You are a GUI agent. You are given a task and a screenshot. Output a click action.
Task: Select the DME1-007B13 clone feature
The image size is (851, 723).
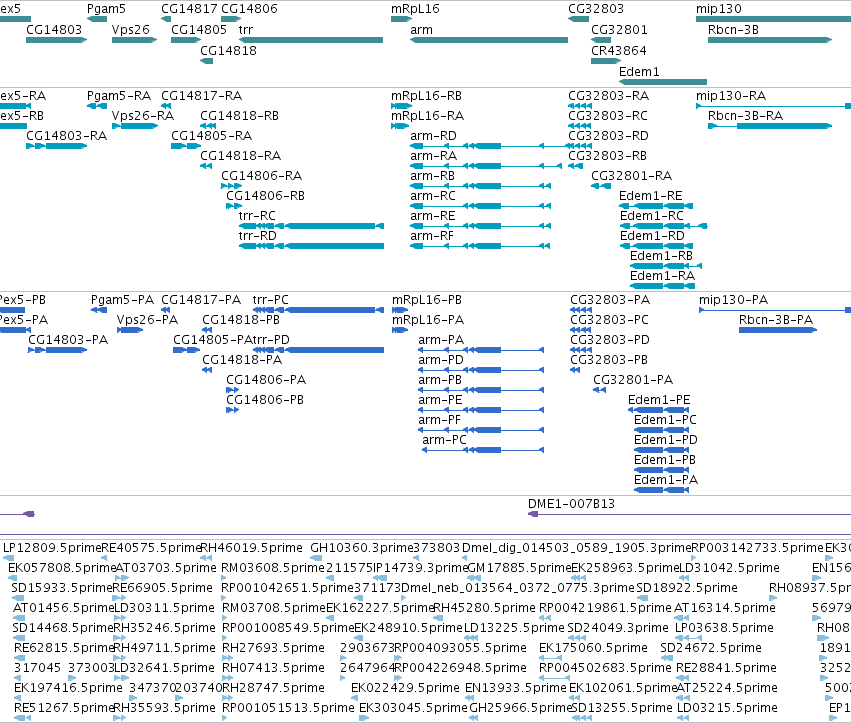pyautogui.click(x=689, y=514)
